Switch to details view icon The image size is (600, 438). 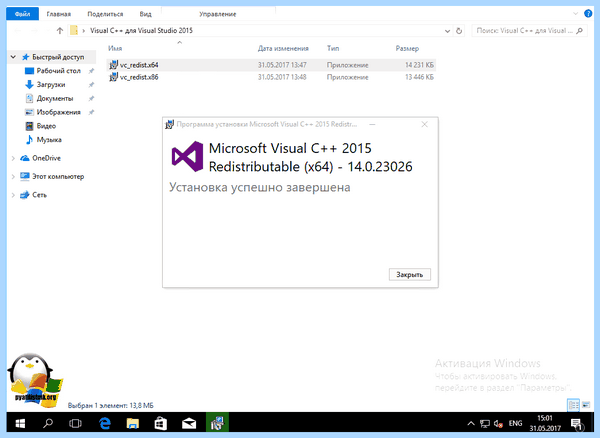point(574,405)
